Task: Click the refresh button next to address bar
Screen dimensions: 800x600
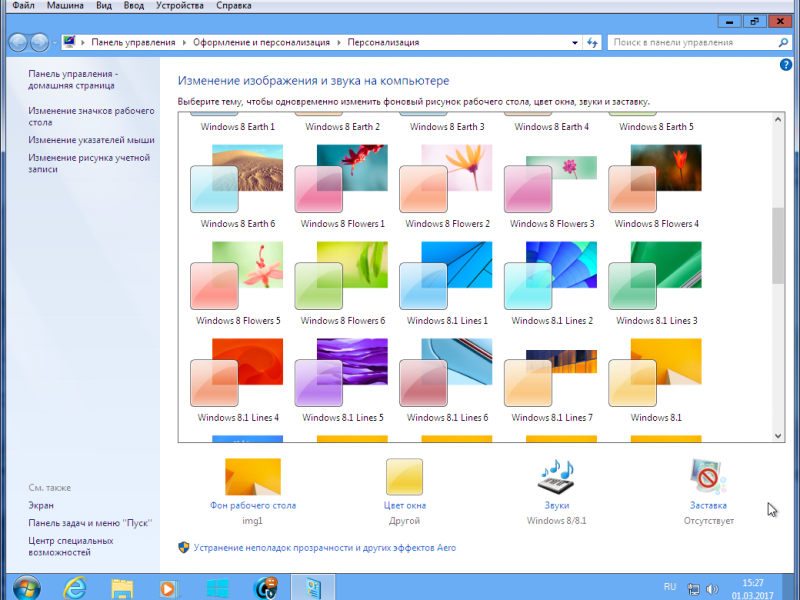Action: (x=592, y=42)
